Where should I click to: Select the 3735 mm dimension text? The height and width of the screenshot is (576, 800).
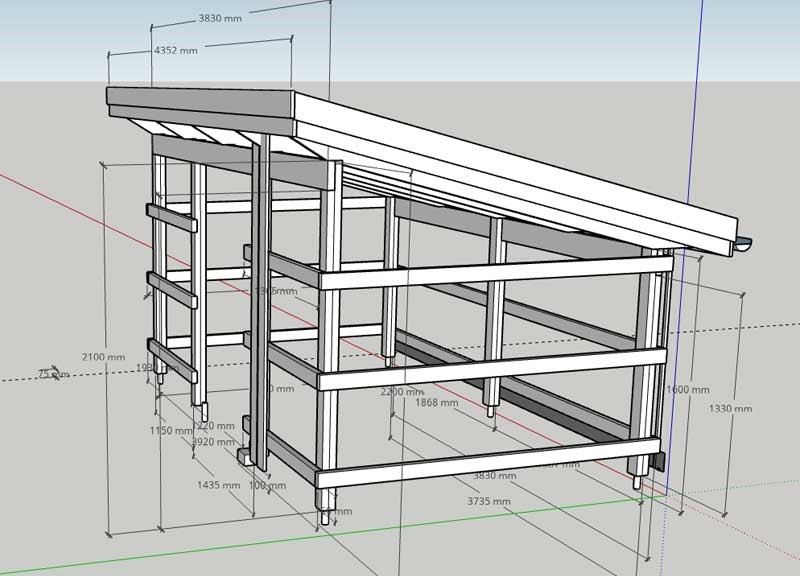489,500
